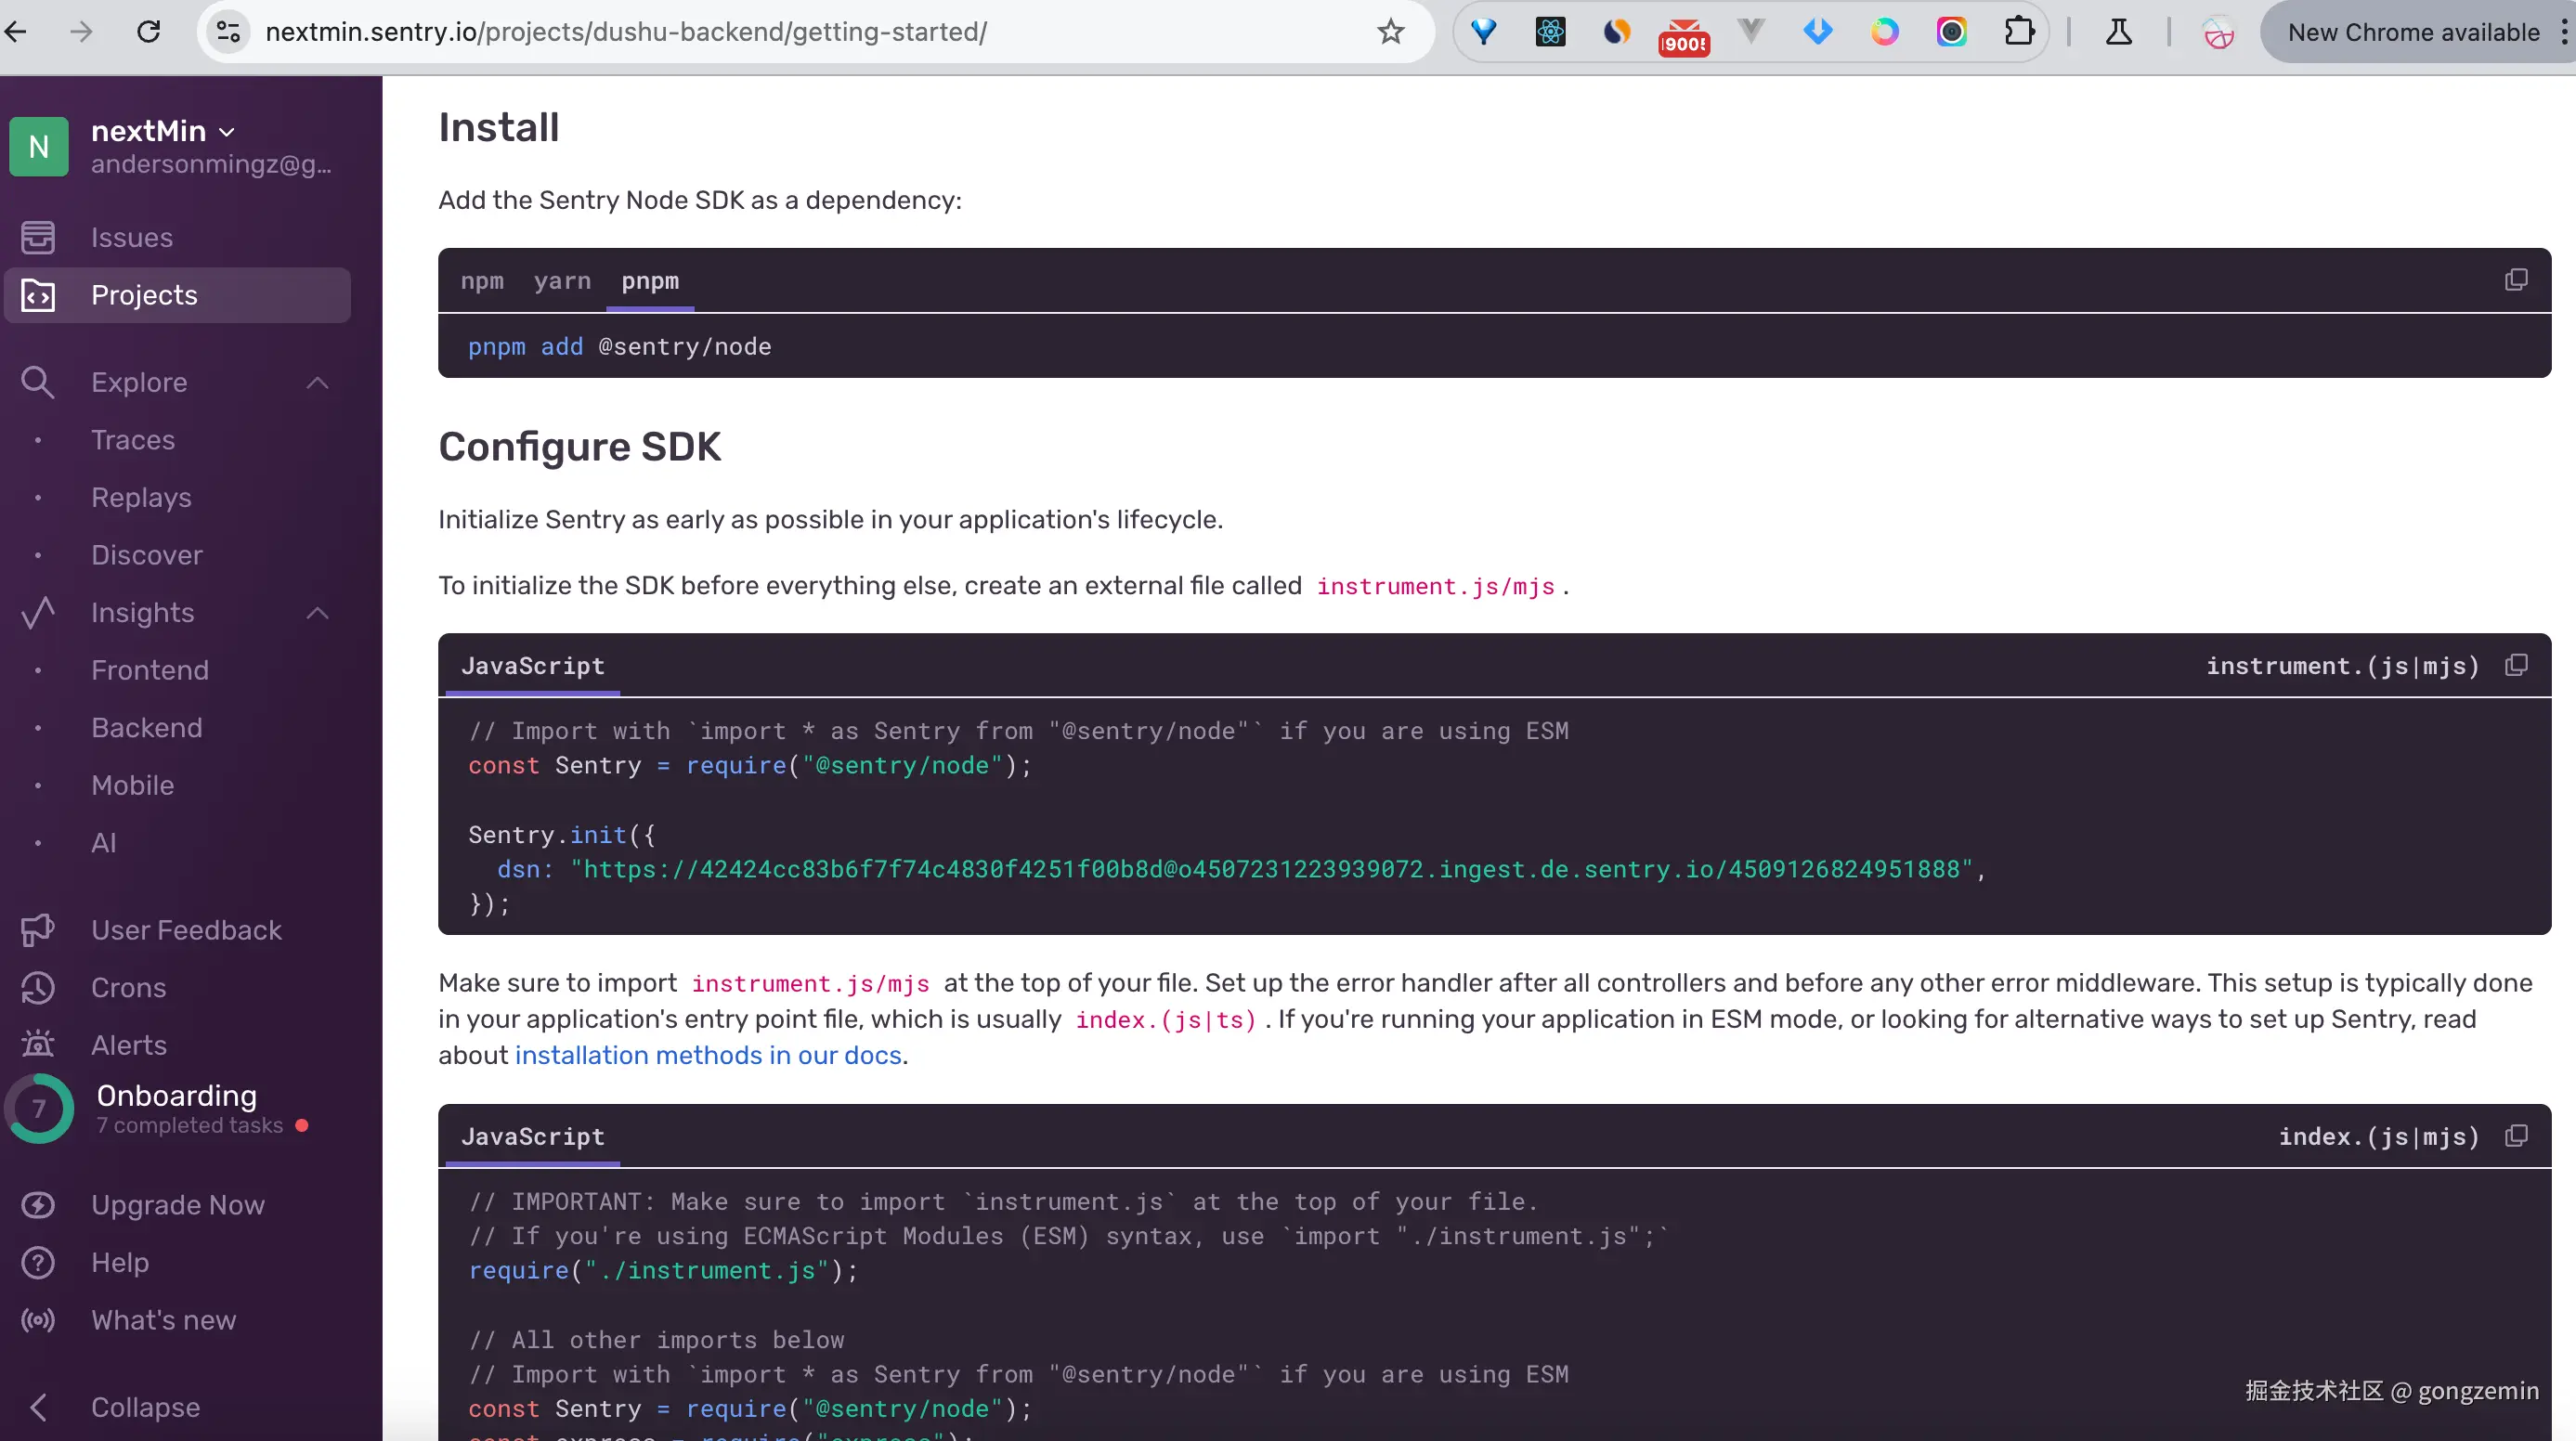Open Discover under Explore

[x=147, y=555]
